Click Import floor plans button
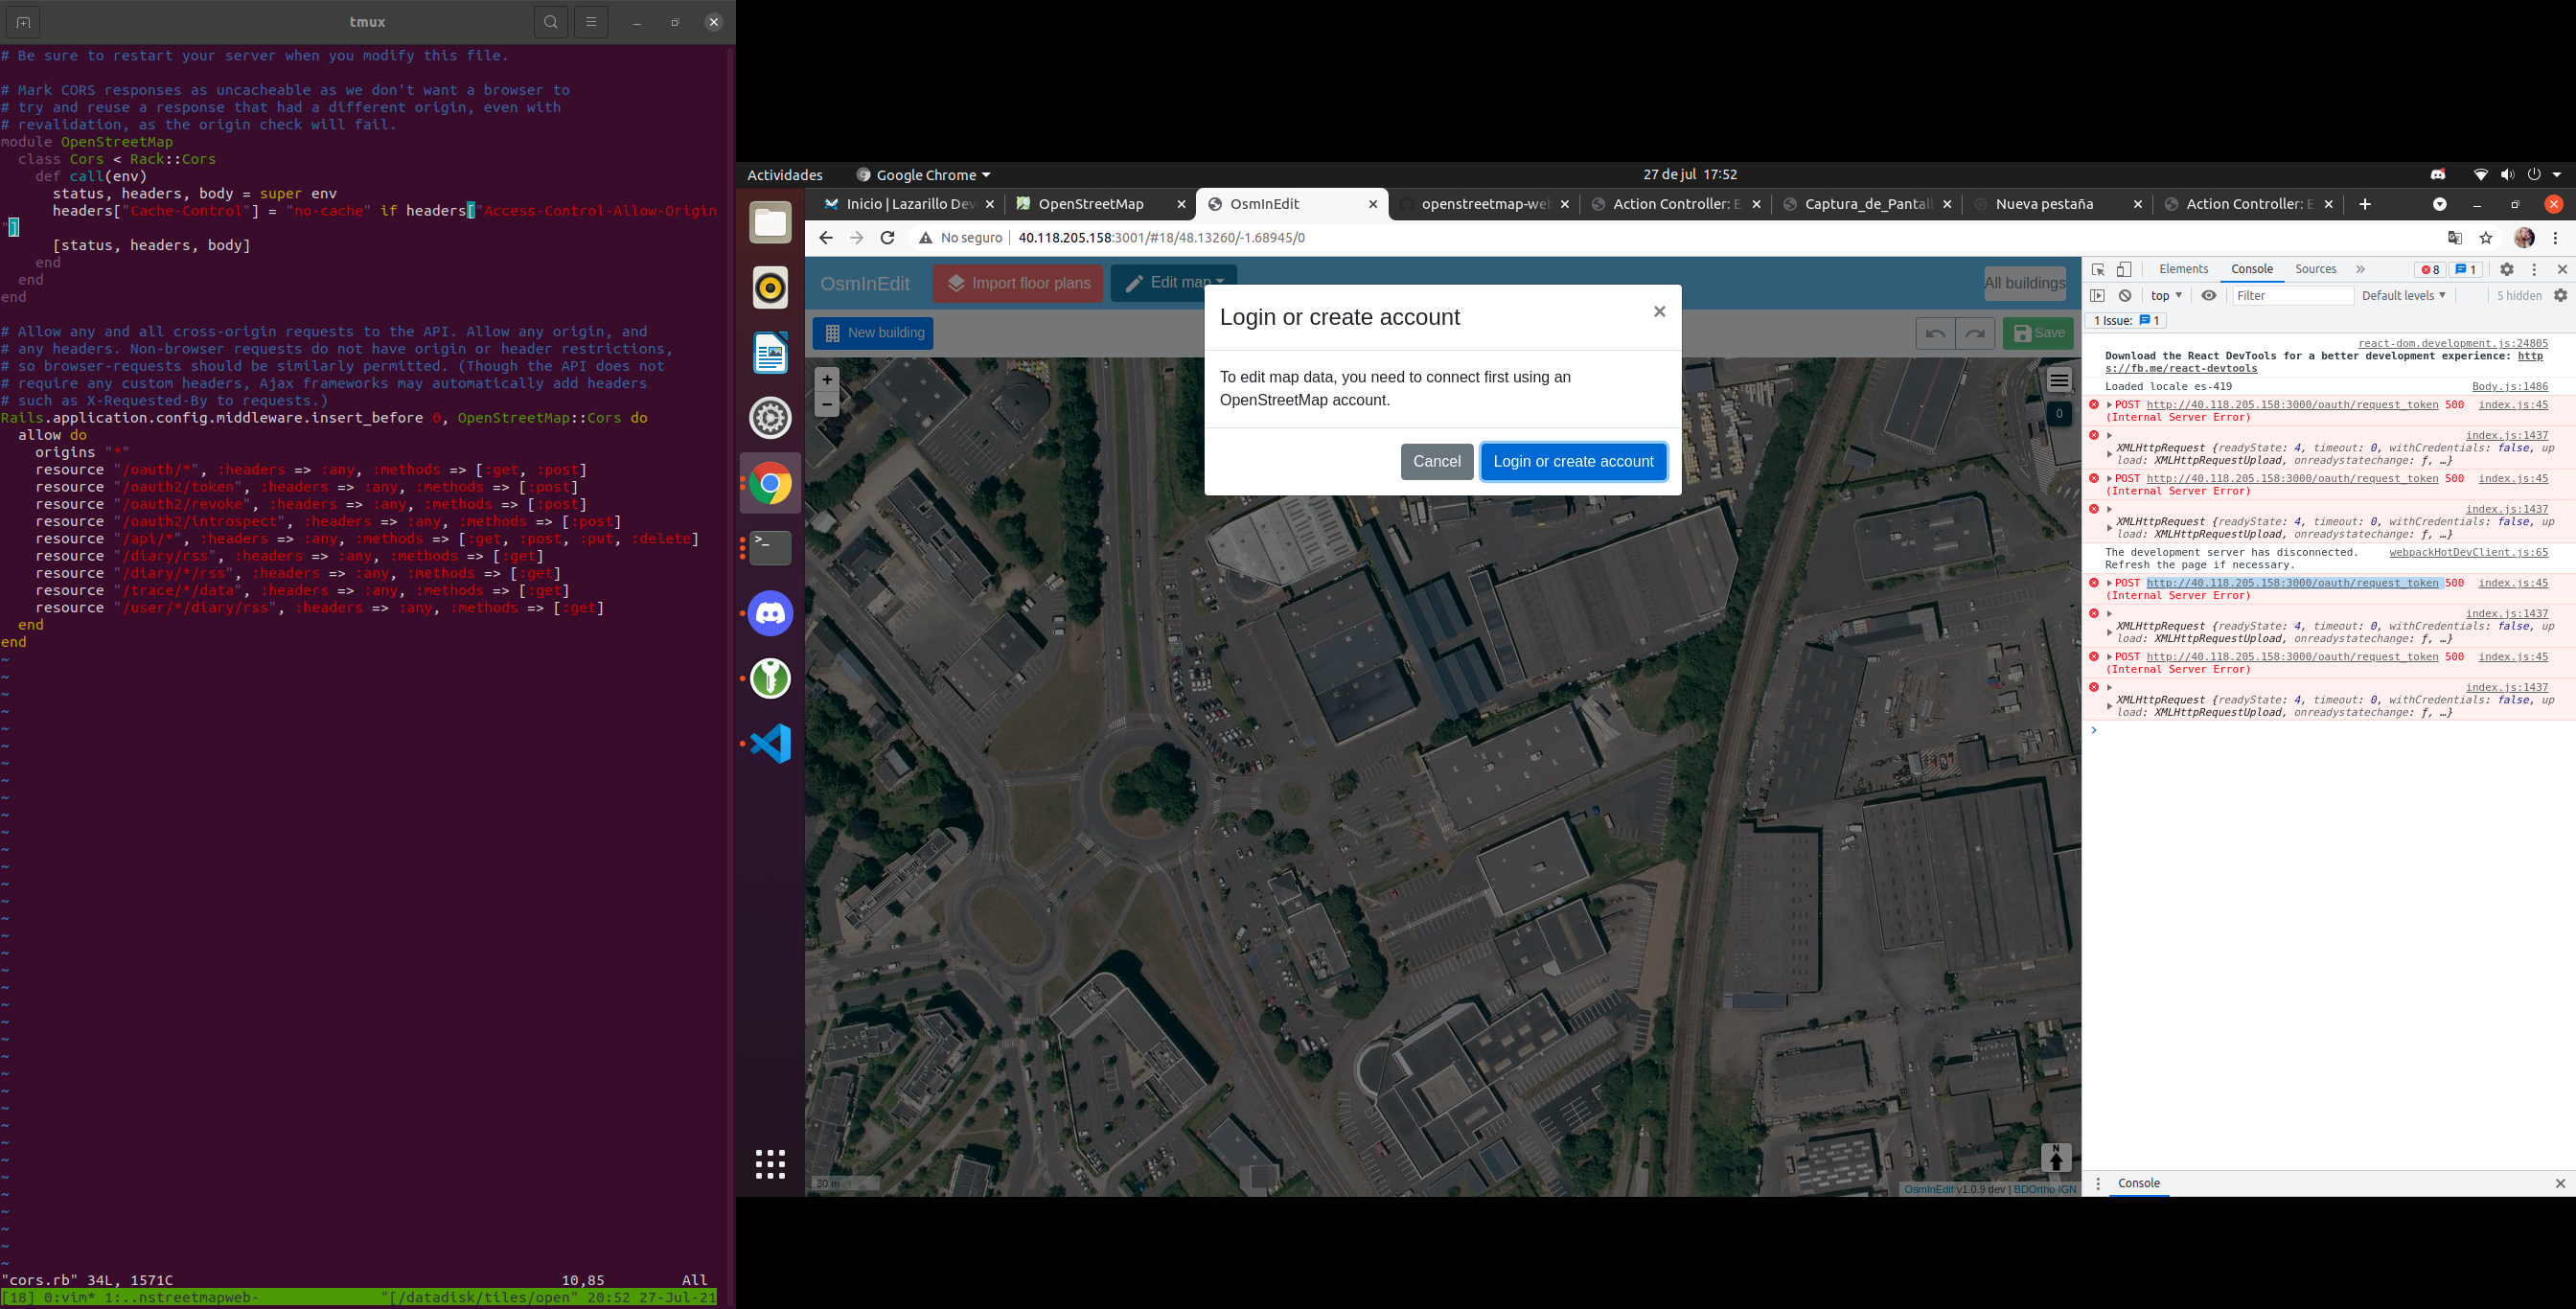2576x1309 pixels. click(1018, 283)
